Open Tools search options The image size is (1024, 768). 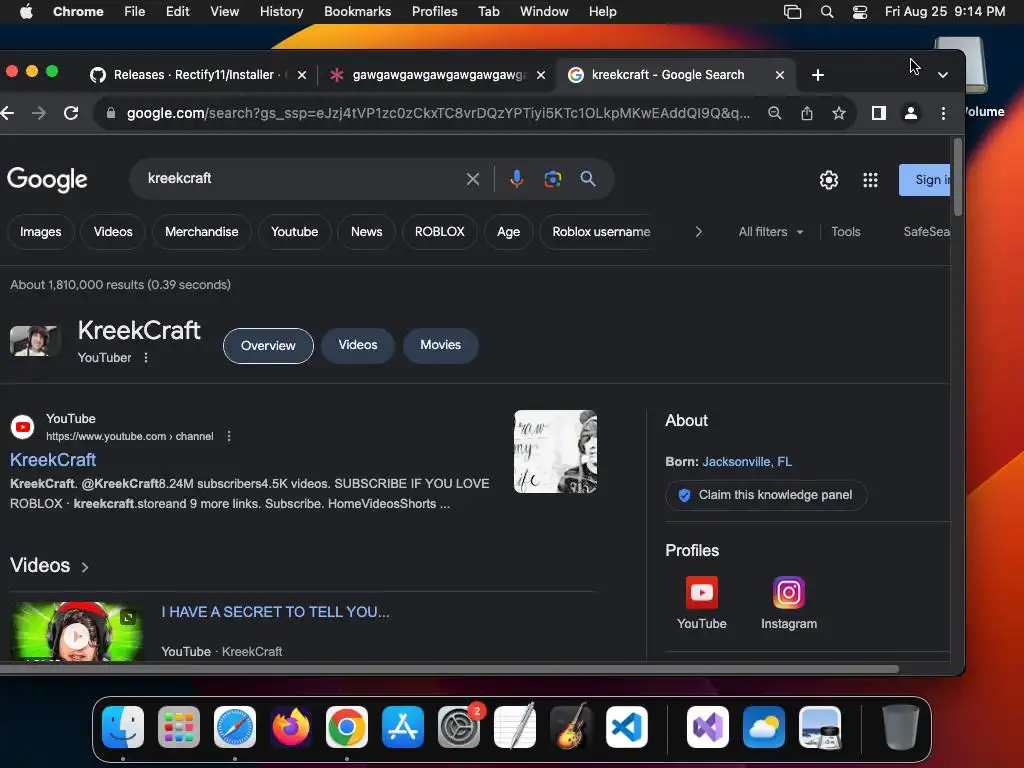click(x=846, y=232)
